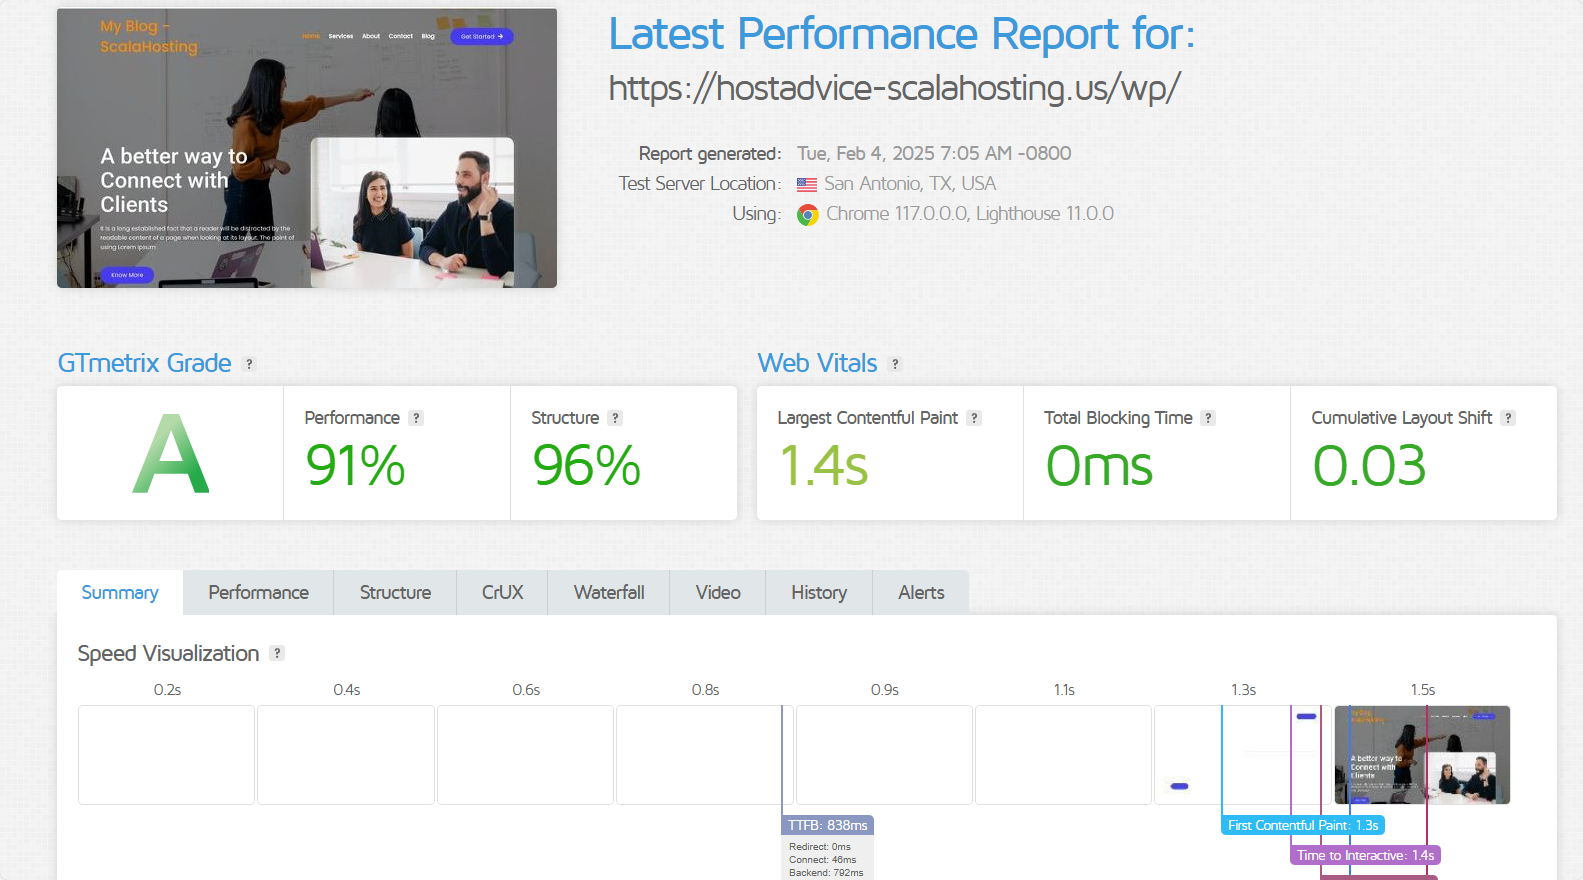Click the Chrome 117.0.0.0, Lighthouse 11.0.0 text
The width and height of the screenshot is (1583, 880).
coord(970,213)
